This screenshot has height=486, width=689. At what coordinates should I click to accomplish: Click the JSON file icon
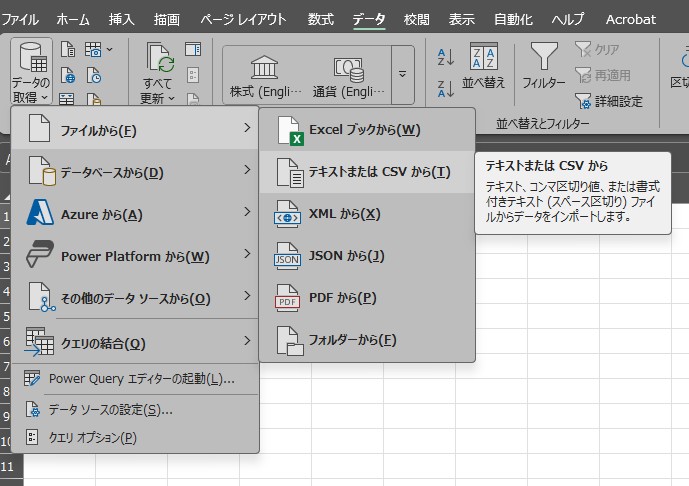287,256
